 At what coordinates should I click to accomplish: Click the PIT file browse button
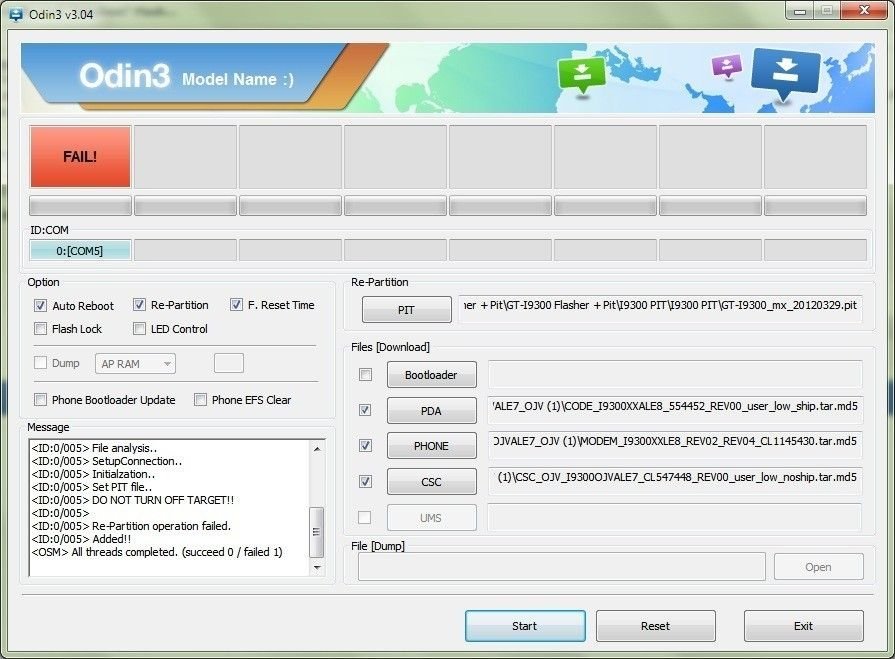click(406, 310)
